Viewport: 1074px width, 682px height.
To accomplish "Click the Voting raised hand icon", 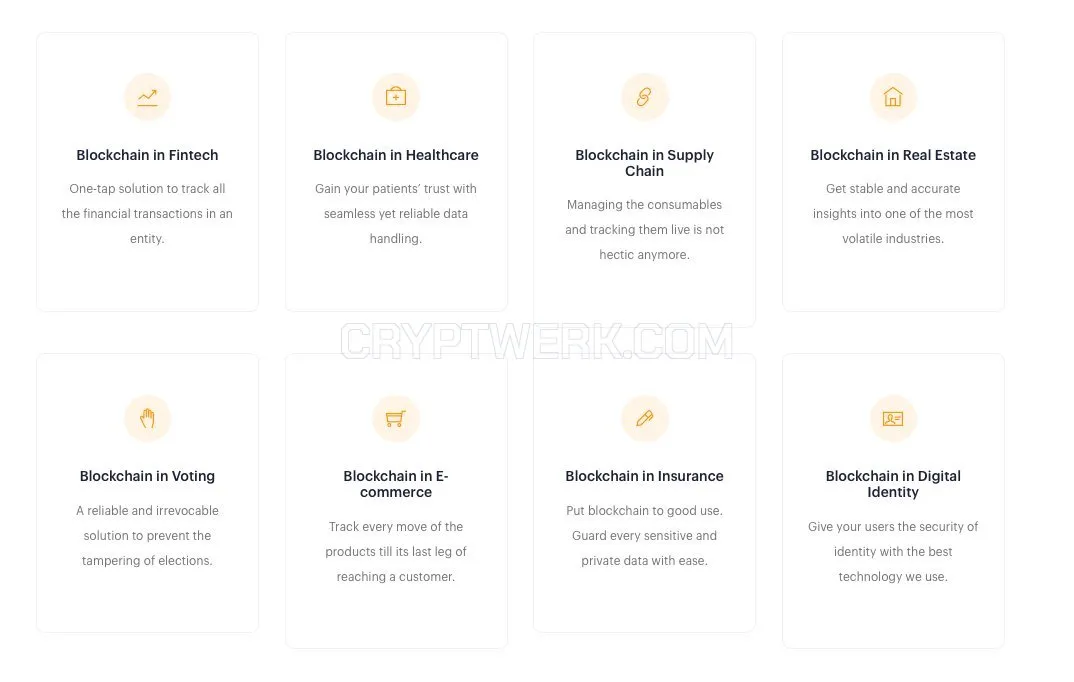I will pyautogui.click(x=147, y=418).
